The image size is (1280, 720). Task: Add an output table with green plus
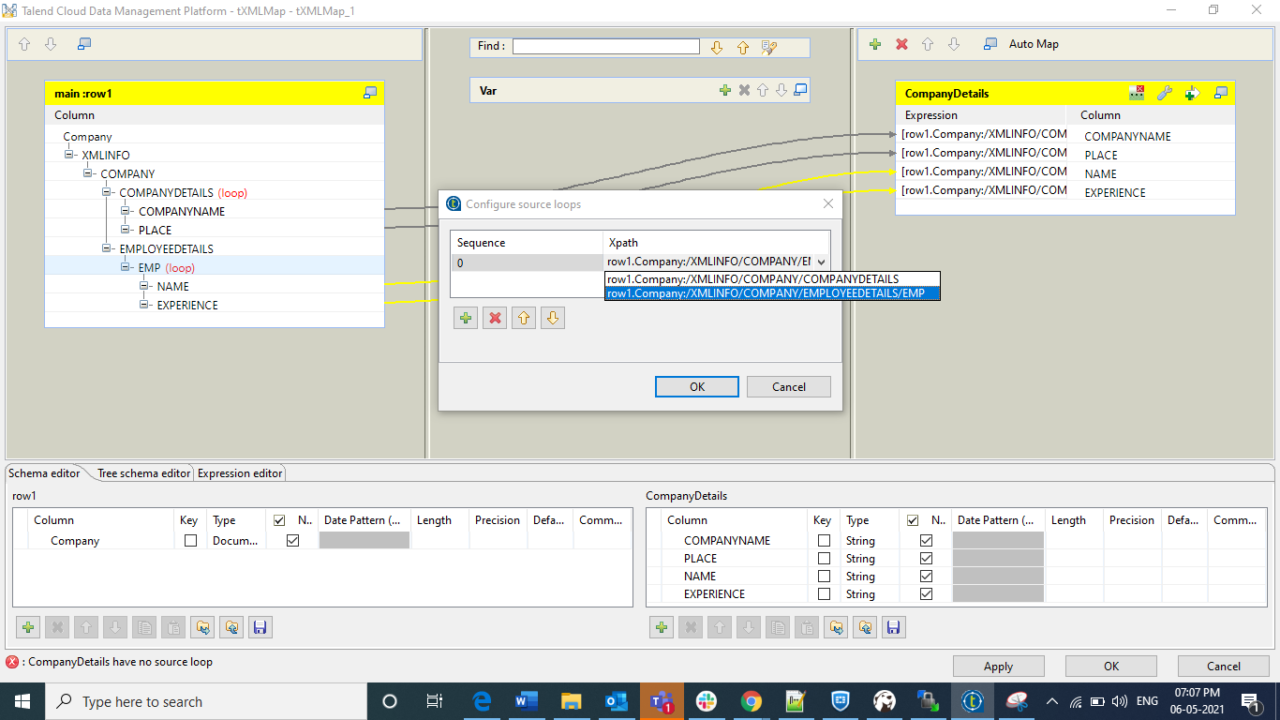pyautogui.click(x=875, y=44)
